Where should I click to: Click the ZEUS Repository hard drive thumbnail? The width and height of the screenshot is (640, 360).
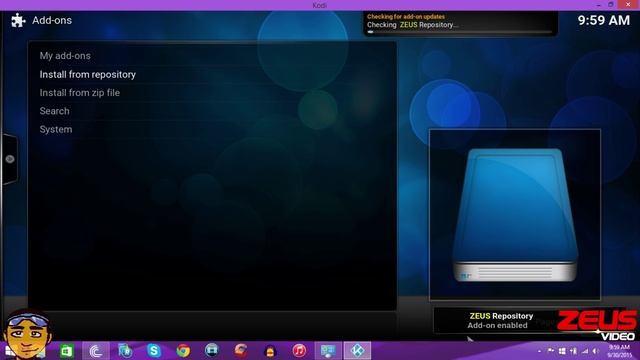tap(515, 215)
